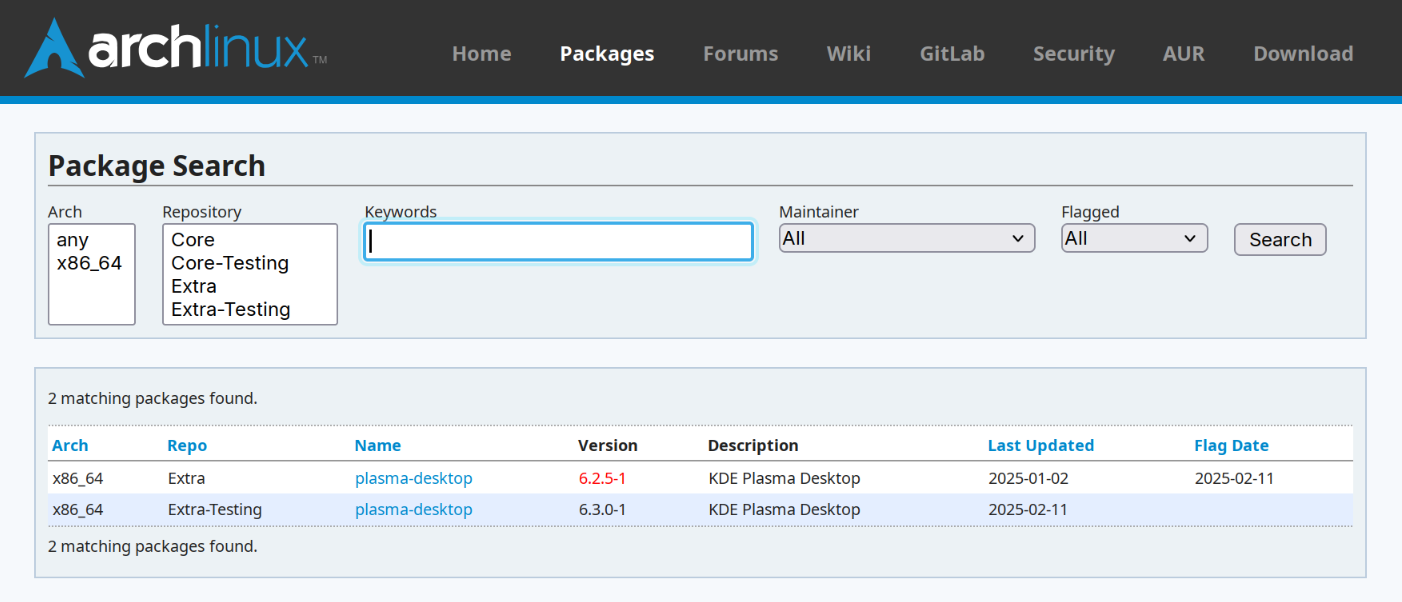Sort results by Arch column

coord(70,446)
